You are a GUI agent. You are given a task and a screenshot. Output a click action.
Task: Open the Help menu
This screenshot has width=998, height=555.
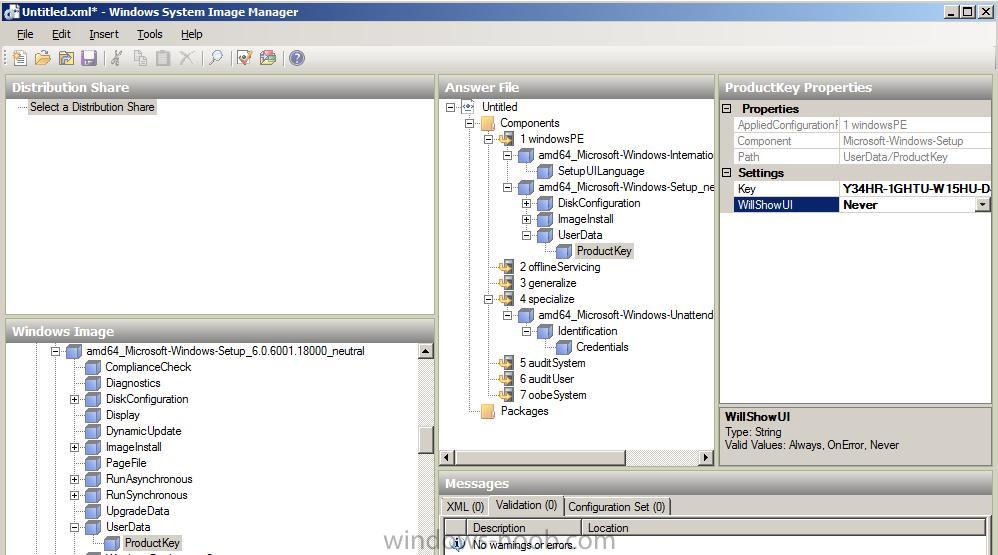click(x=192, y=34)
